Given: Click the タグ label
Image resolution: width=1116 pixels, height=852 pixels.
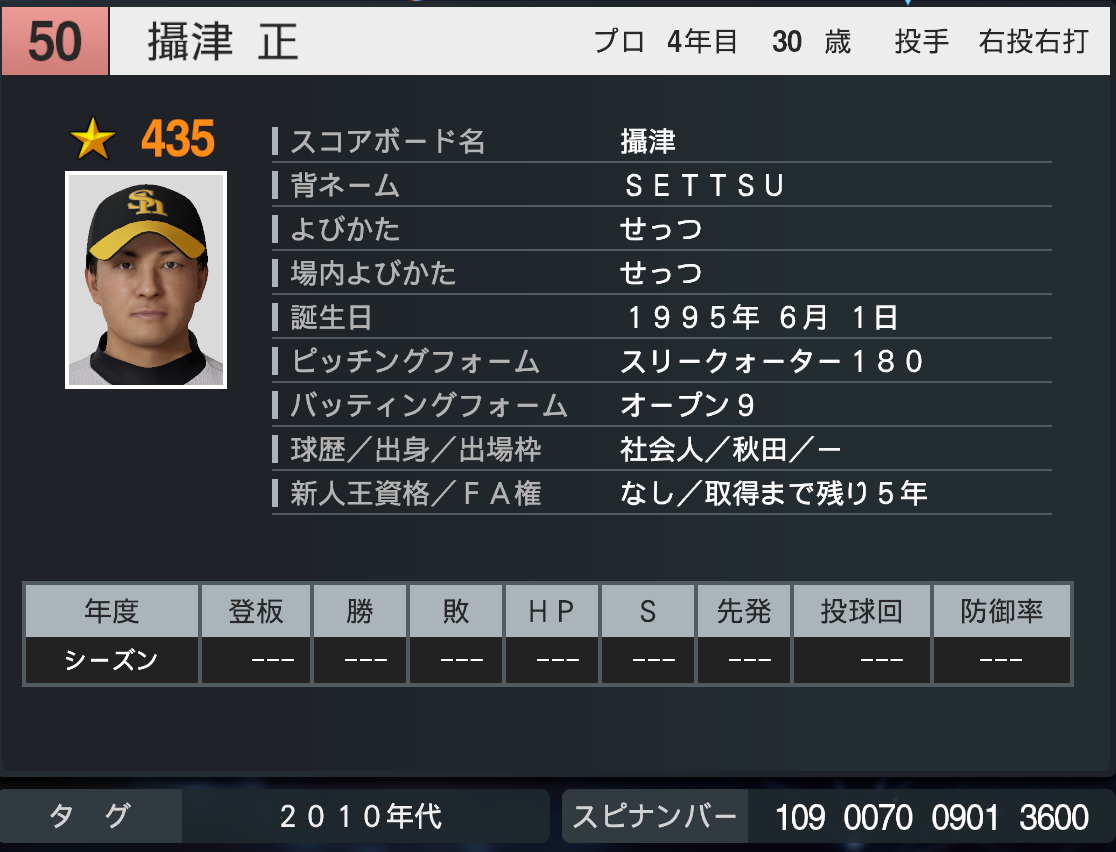Looking at the screenshot, I should (x=91, y=816).
